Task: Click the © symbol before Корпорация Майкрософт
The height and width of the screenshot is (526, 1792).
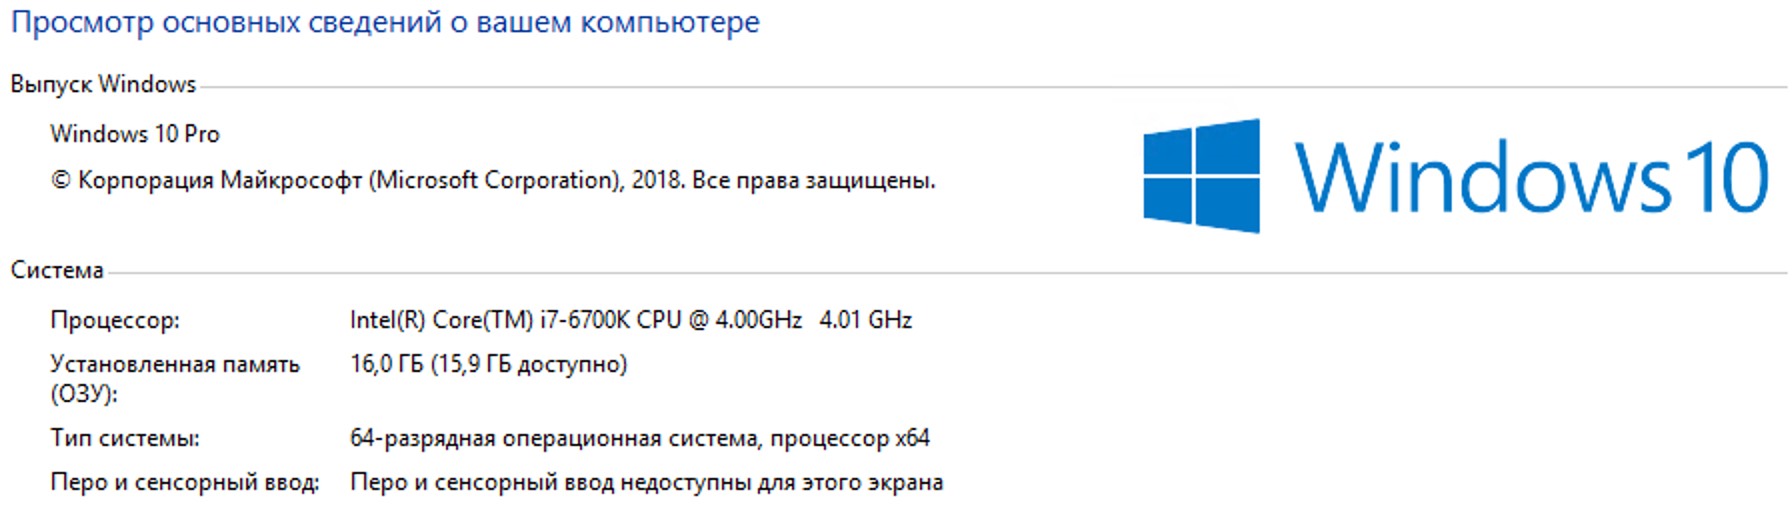Action: (61, 181)
